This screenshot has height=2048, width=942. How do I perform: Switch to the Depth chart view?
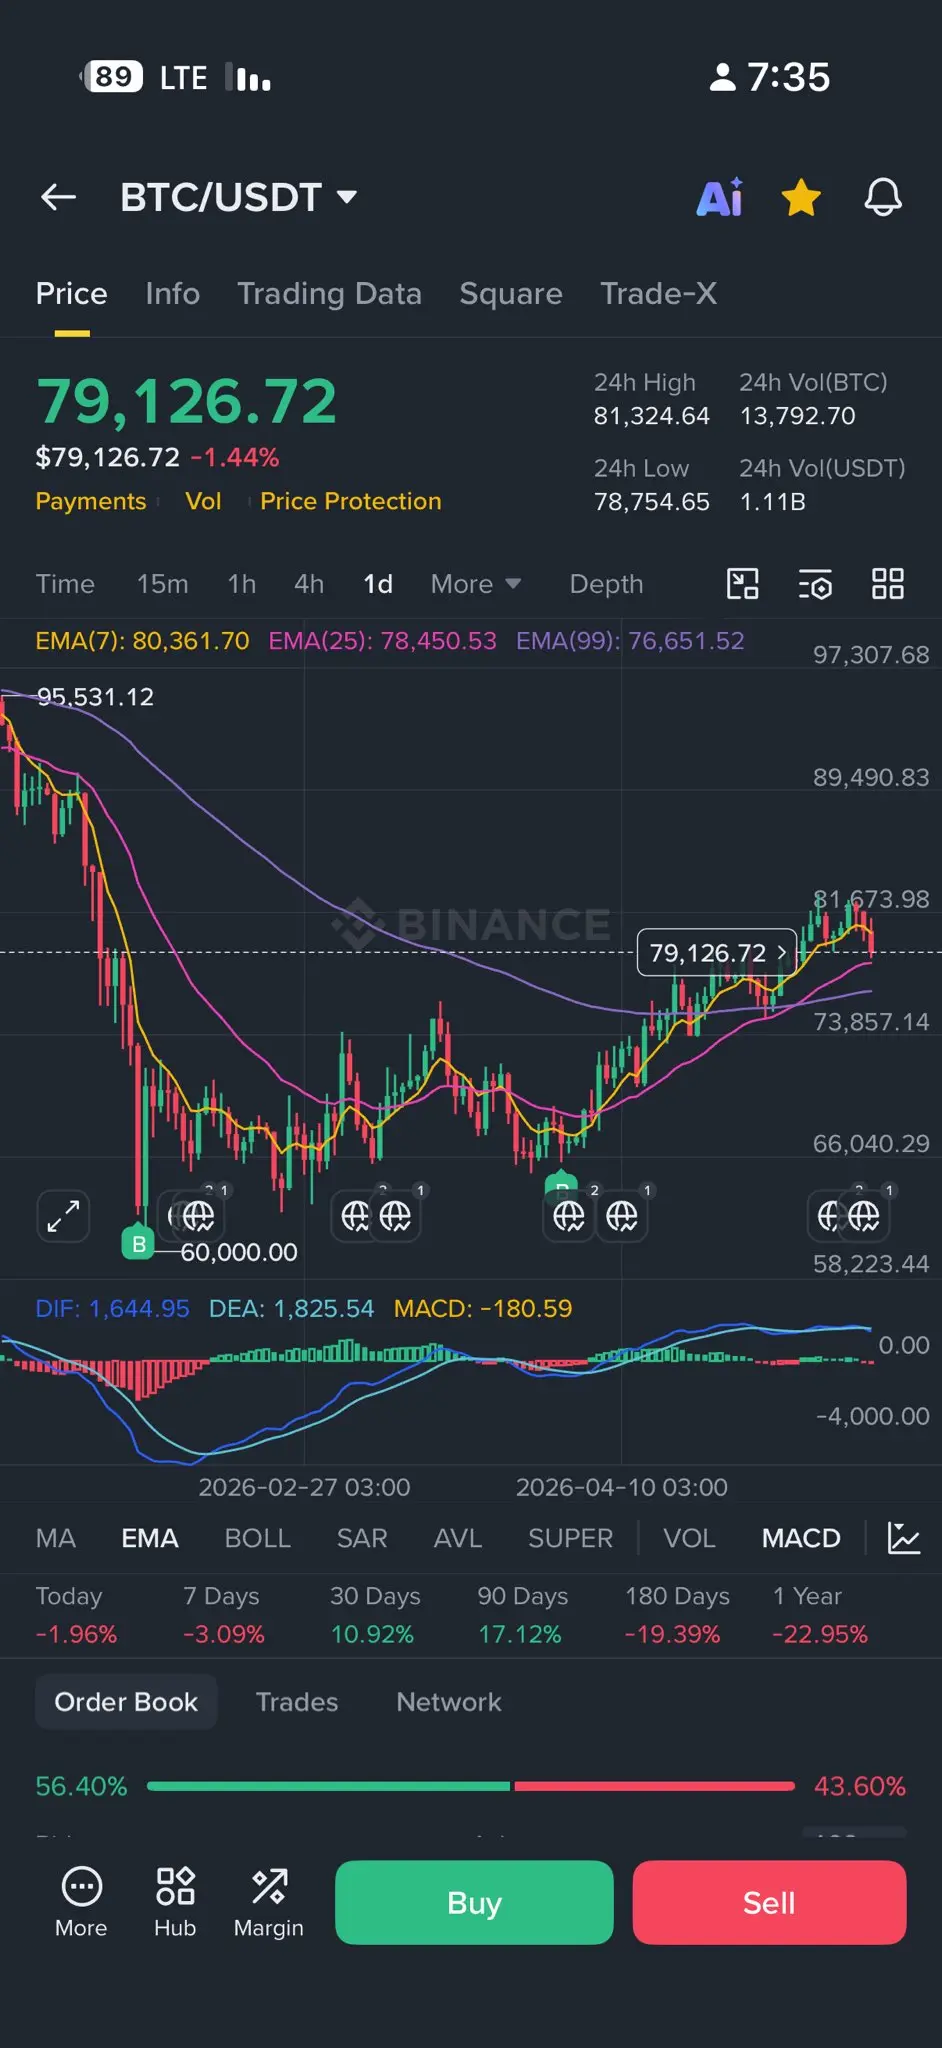pos(606,584)
